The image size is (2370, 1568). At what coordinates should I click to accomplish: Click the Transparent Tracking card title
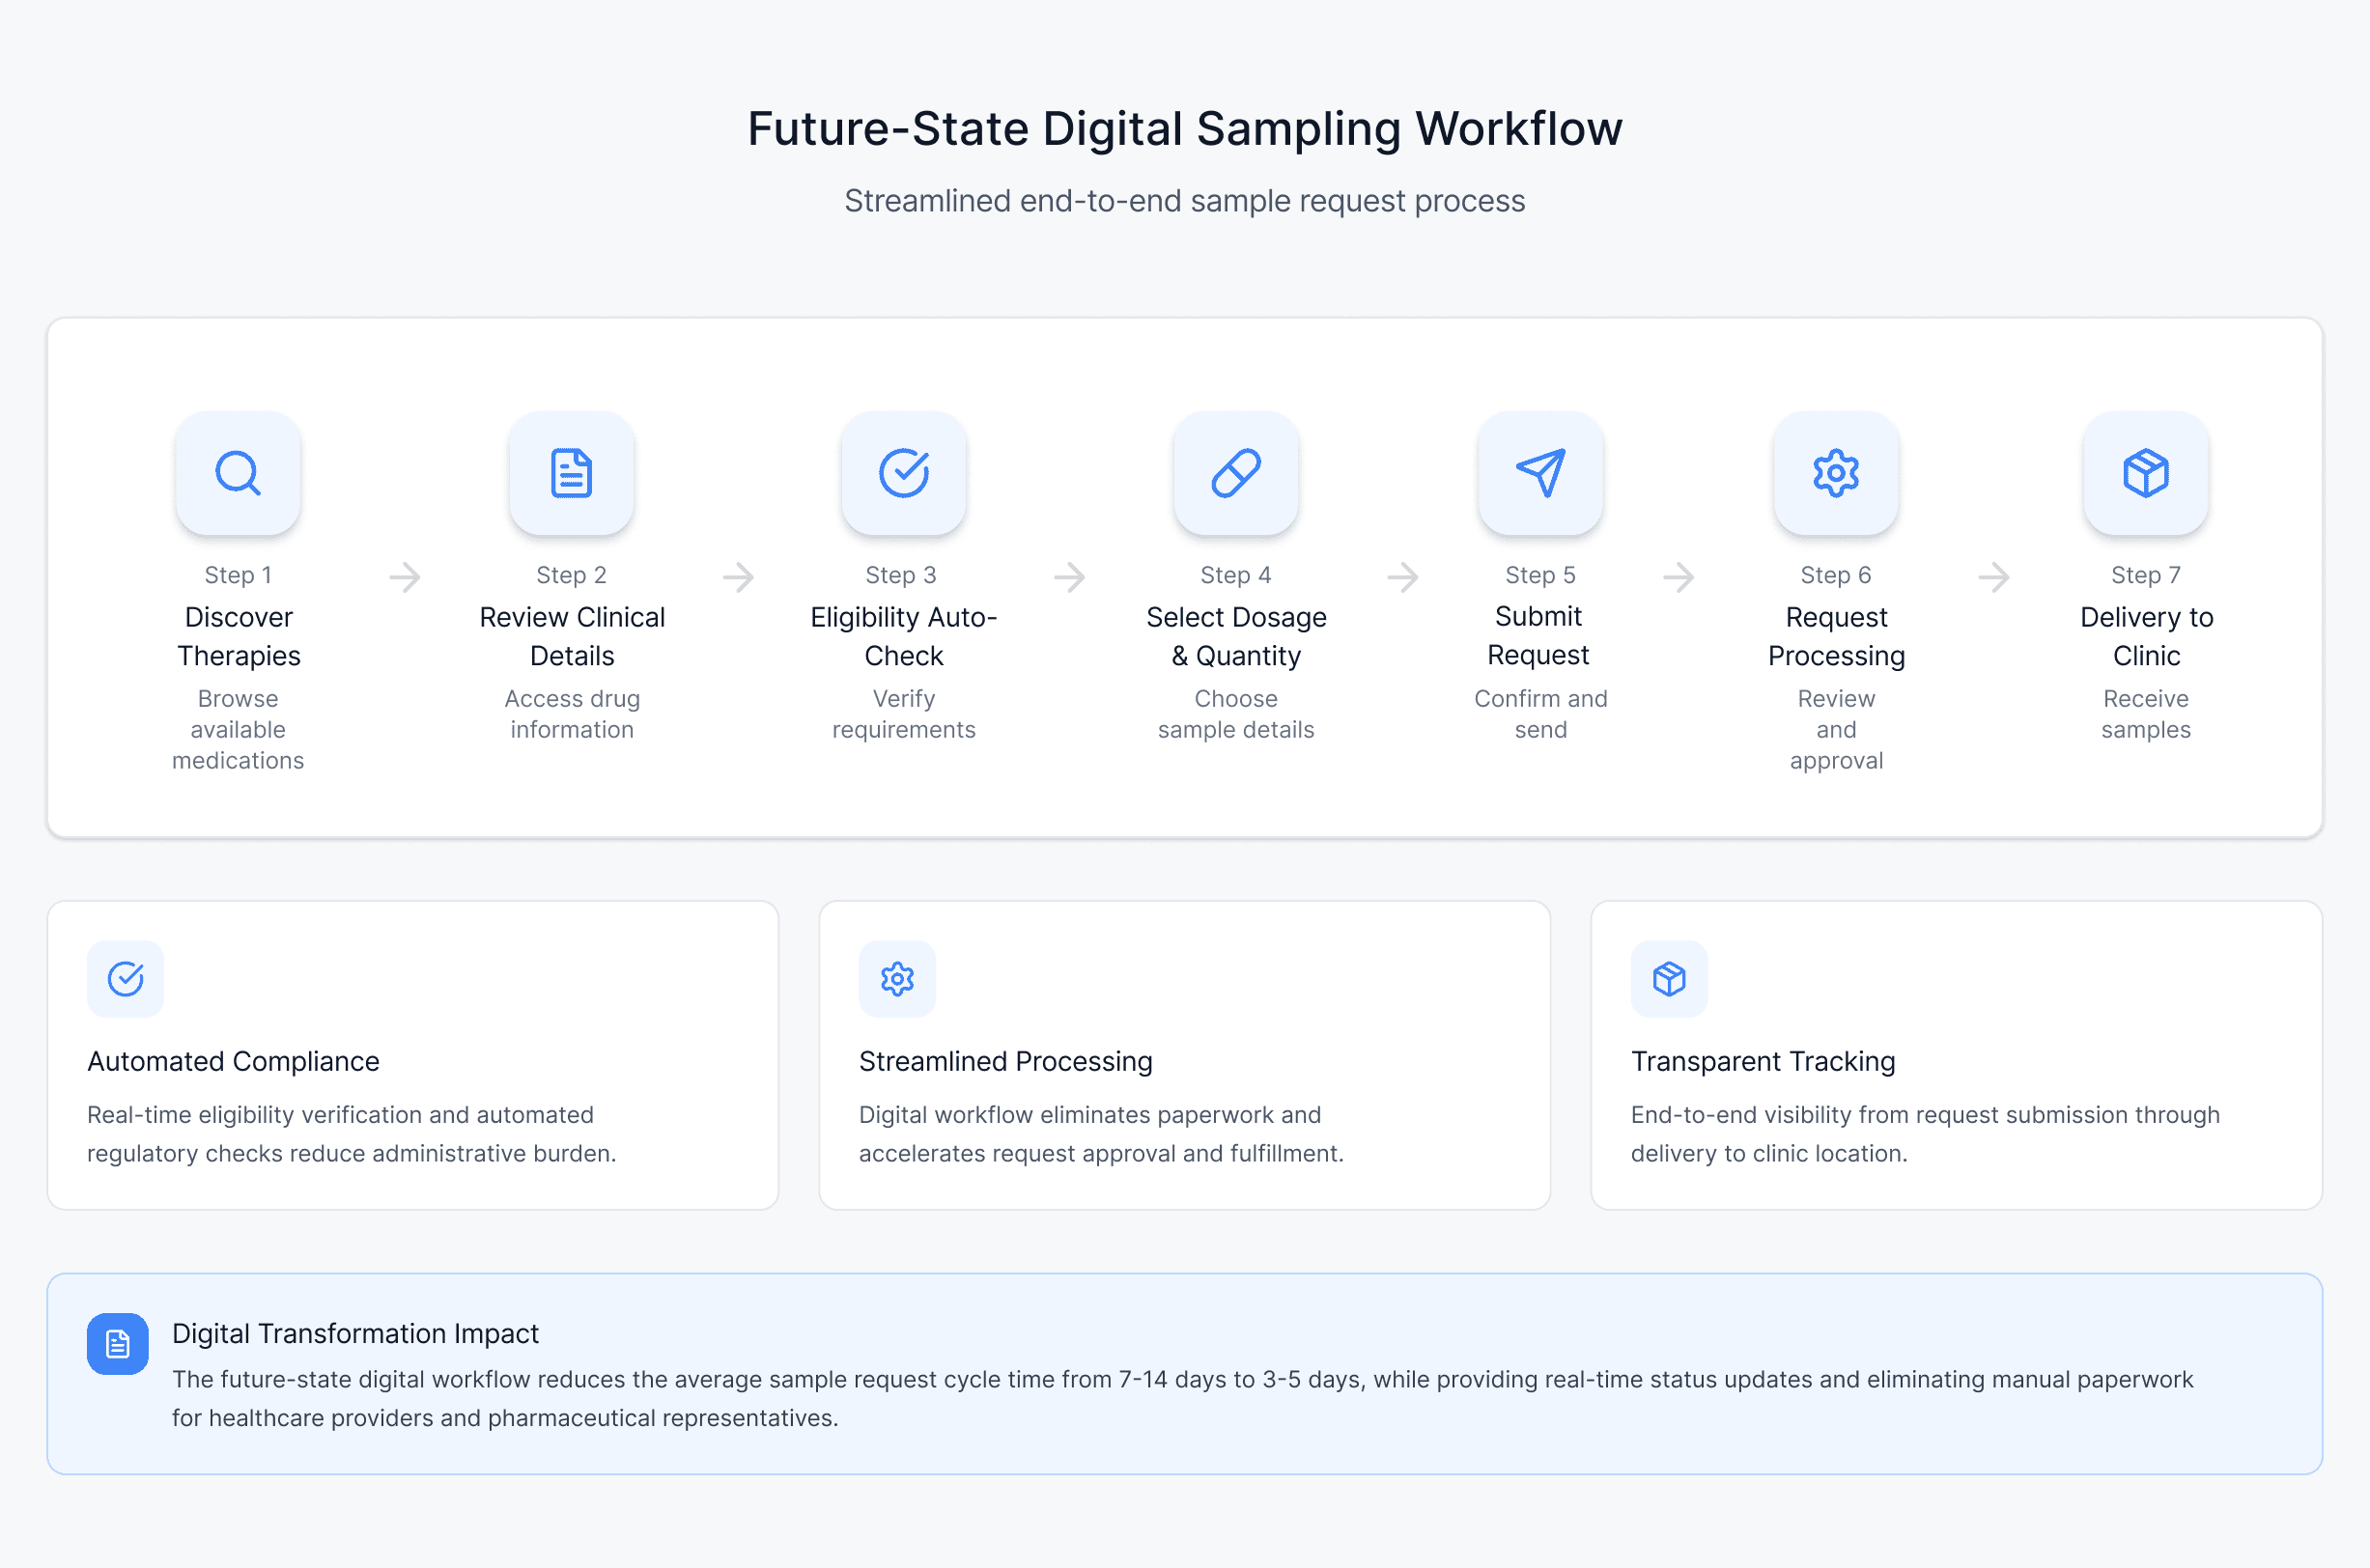pyautogui.click(x=1762, y=1061)
